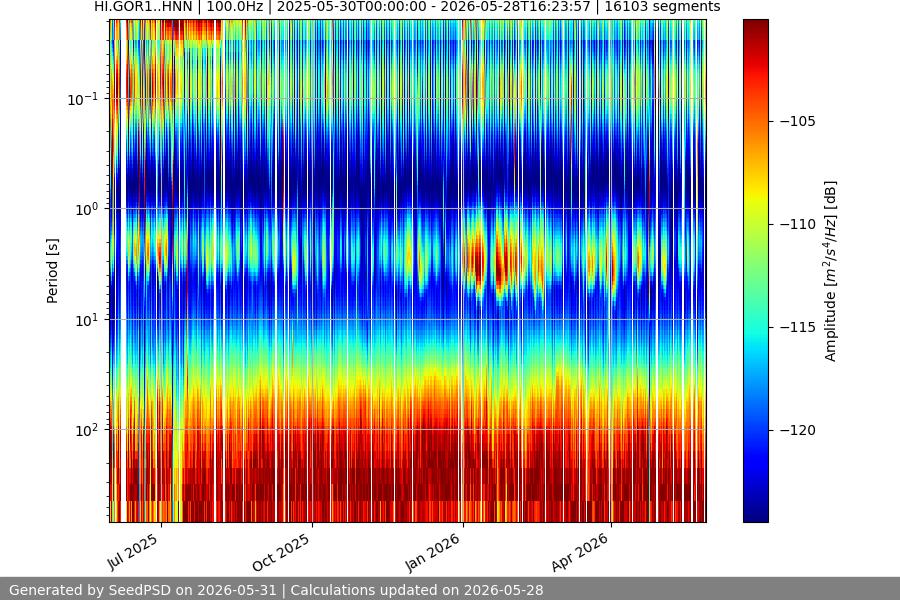The height and width of the screenshot is (600, 900).
Task: Select the Jul 2025 axis label
Action: 133,551
